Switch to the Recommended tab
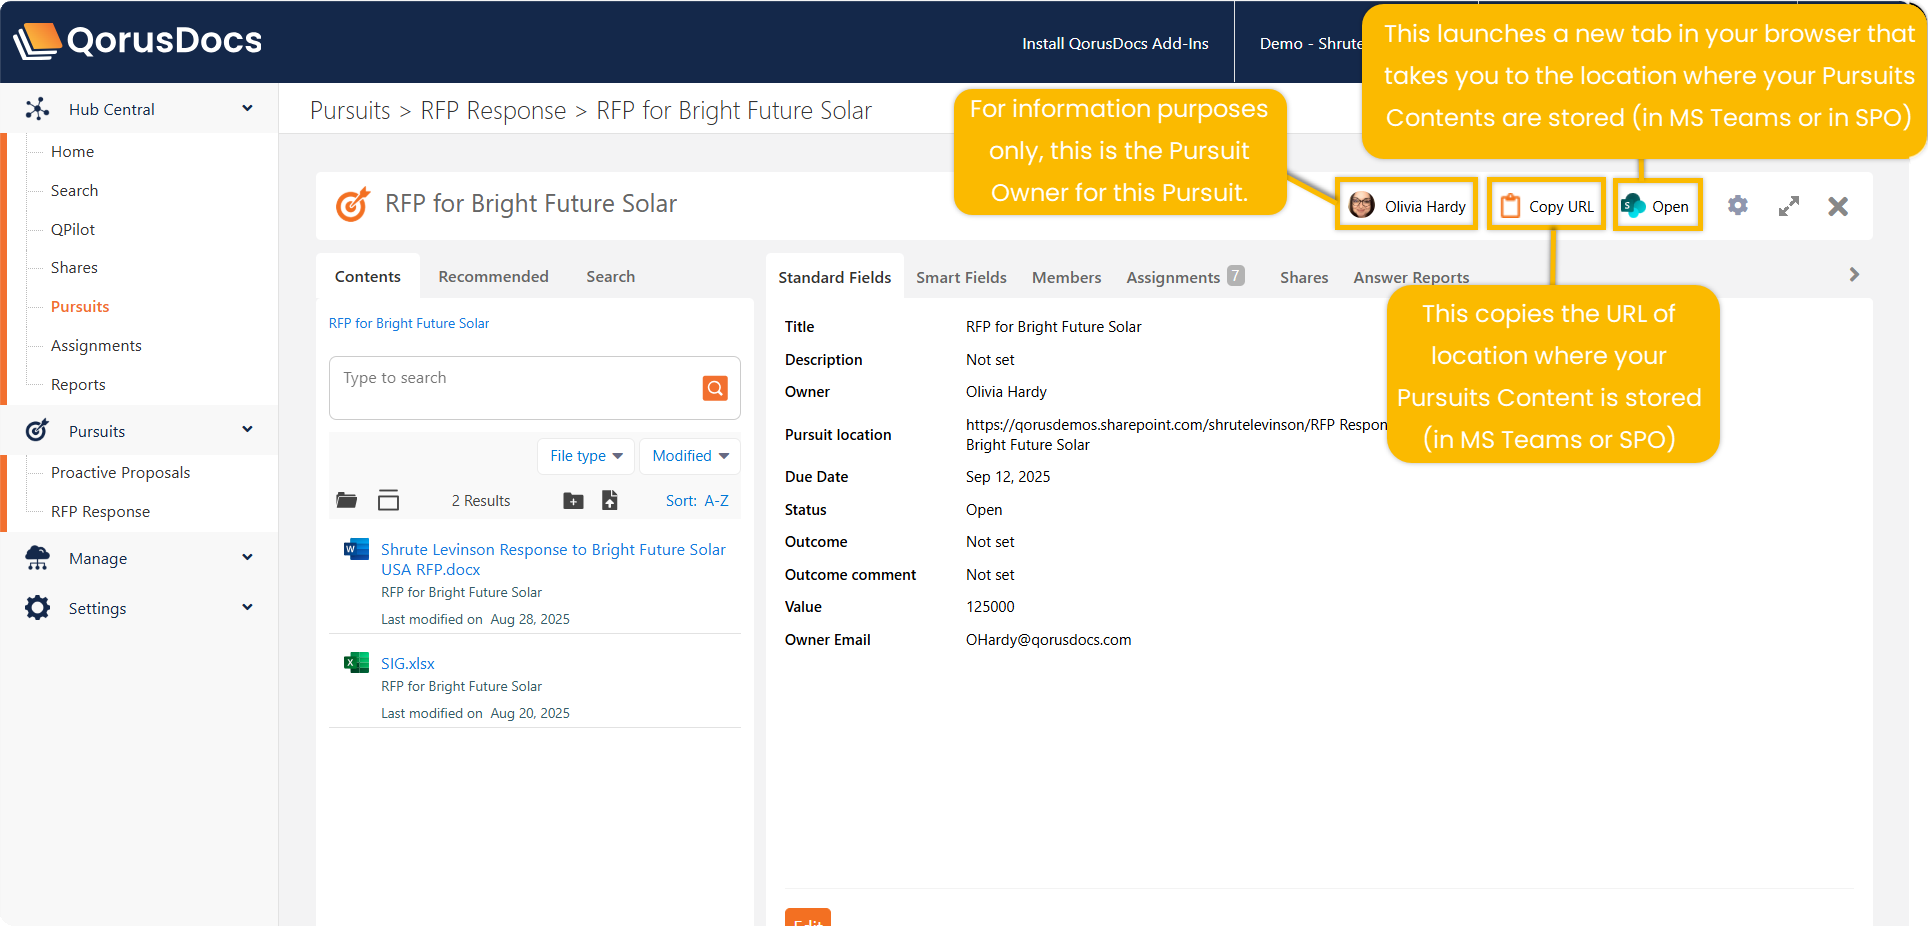The height and width of the screenshot is (926, 1928). pyautogui.click(x=493, y=276)
